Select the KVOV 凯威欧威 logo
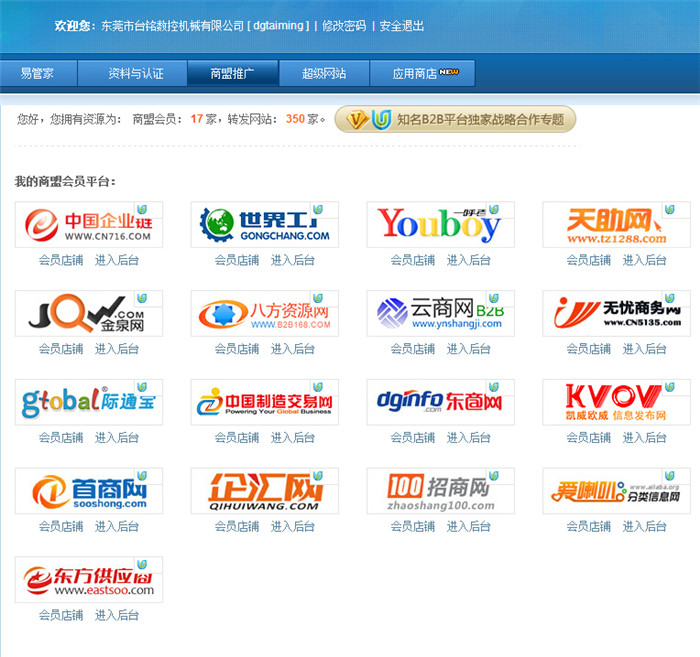The image size is (700, 657). coord(616,402)
